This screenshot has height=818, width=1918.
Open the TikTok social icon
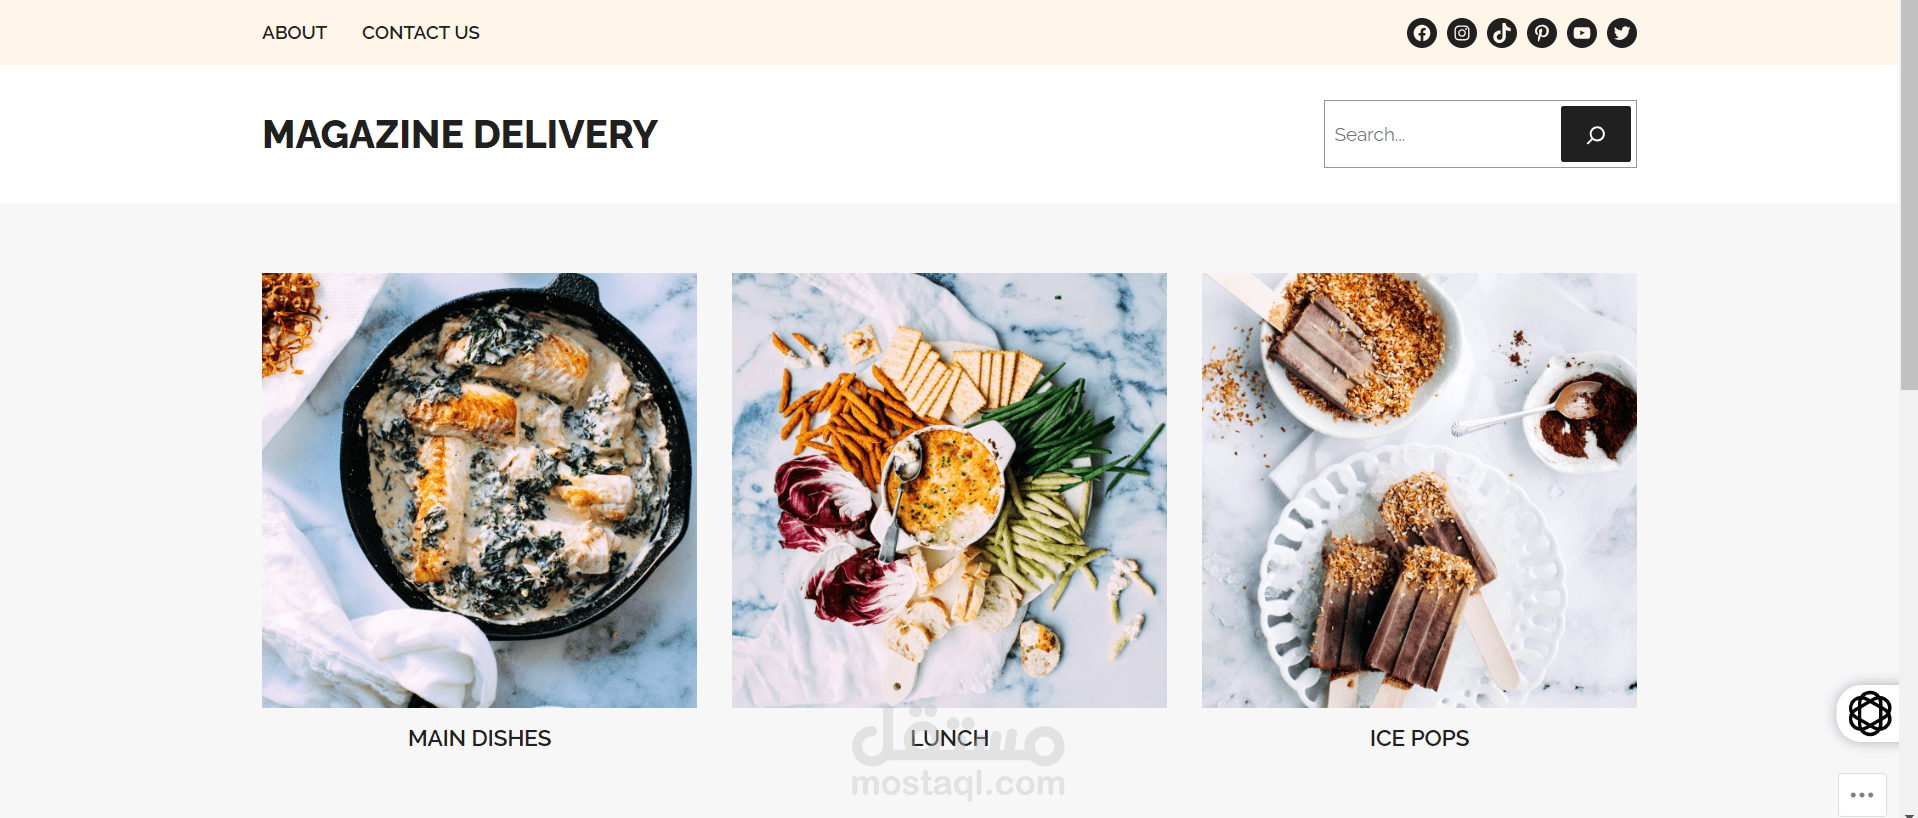pos(1501,33)
